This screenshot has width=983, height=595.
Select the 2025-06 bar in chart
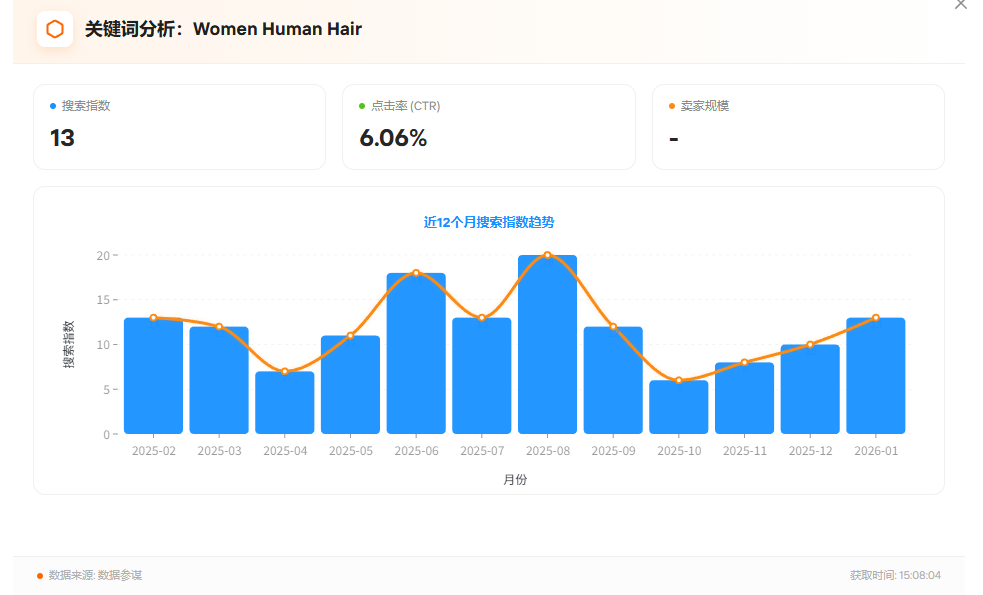pyautogui.click(x=416, y=354)
